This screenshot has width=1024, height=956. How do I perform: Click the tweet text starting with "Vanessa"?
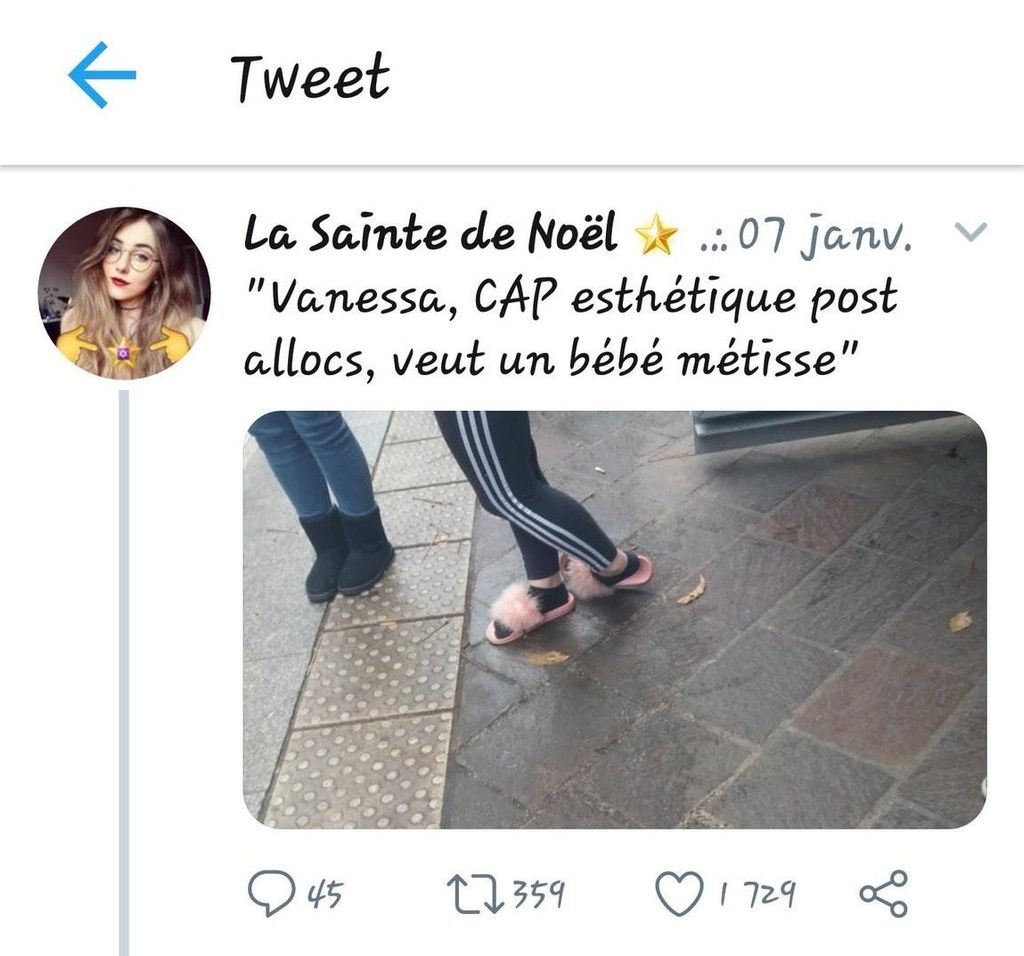point(570,327)
